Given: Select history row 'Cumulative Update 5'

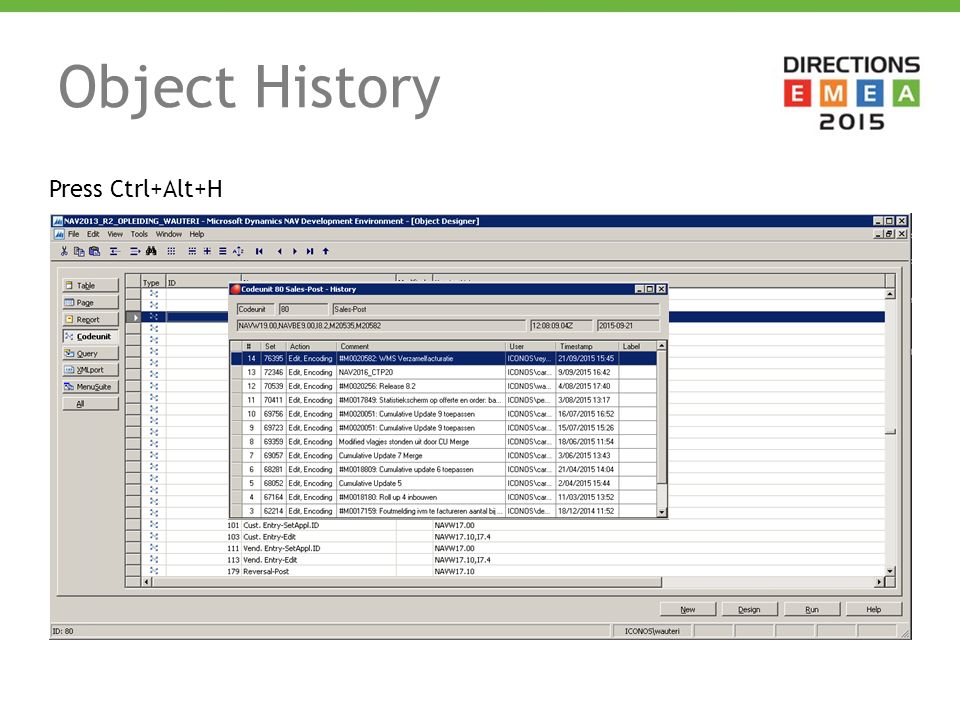Looking at the screenshot, I should coord(443,483).
